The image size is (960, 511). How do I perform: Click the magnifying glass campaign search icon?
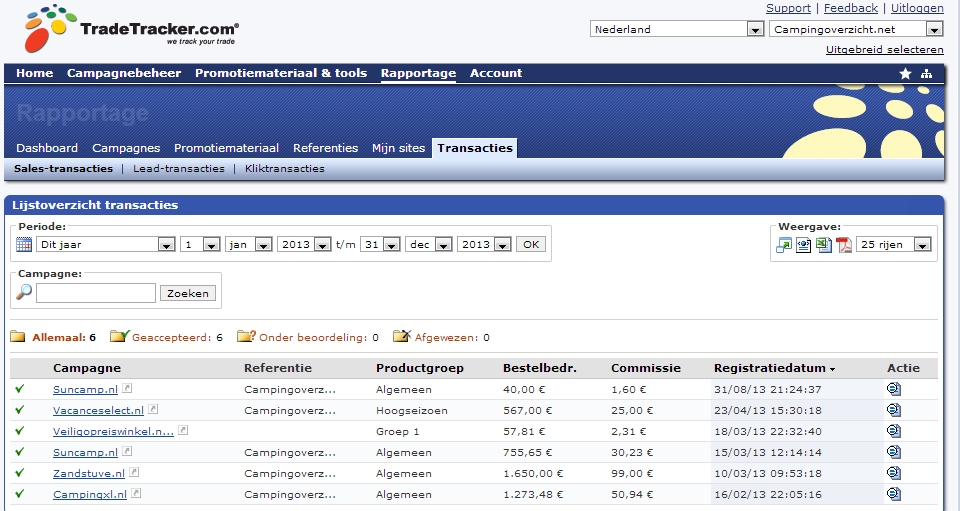point(24,292)
